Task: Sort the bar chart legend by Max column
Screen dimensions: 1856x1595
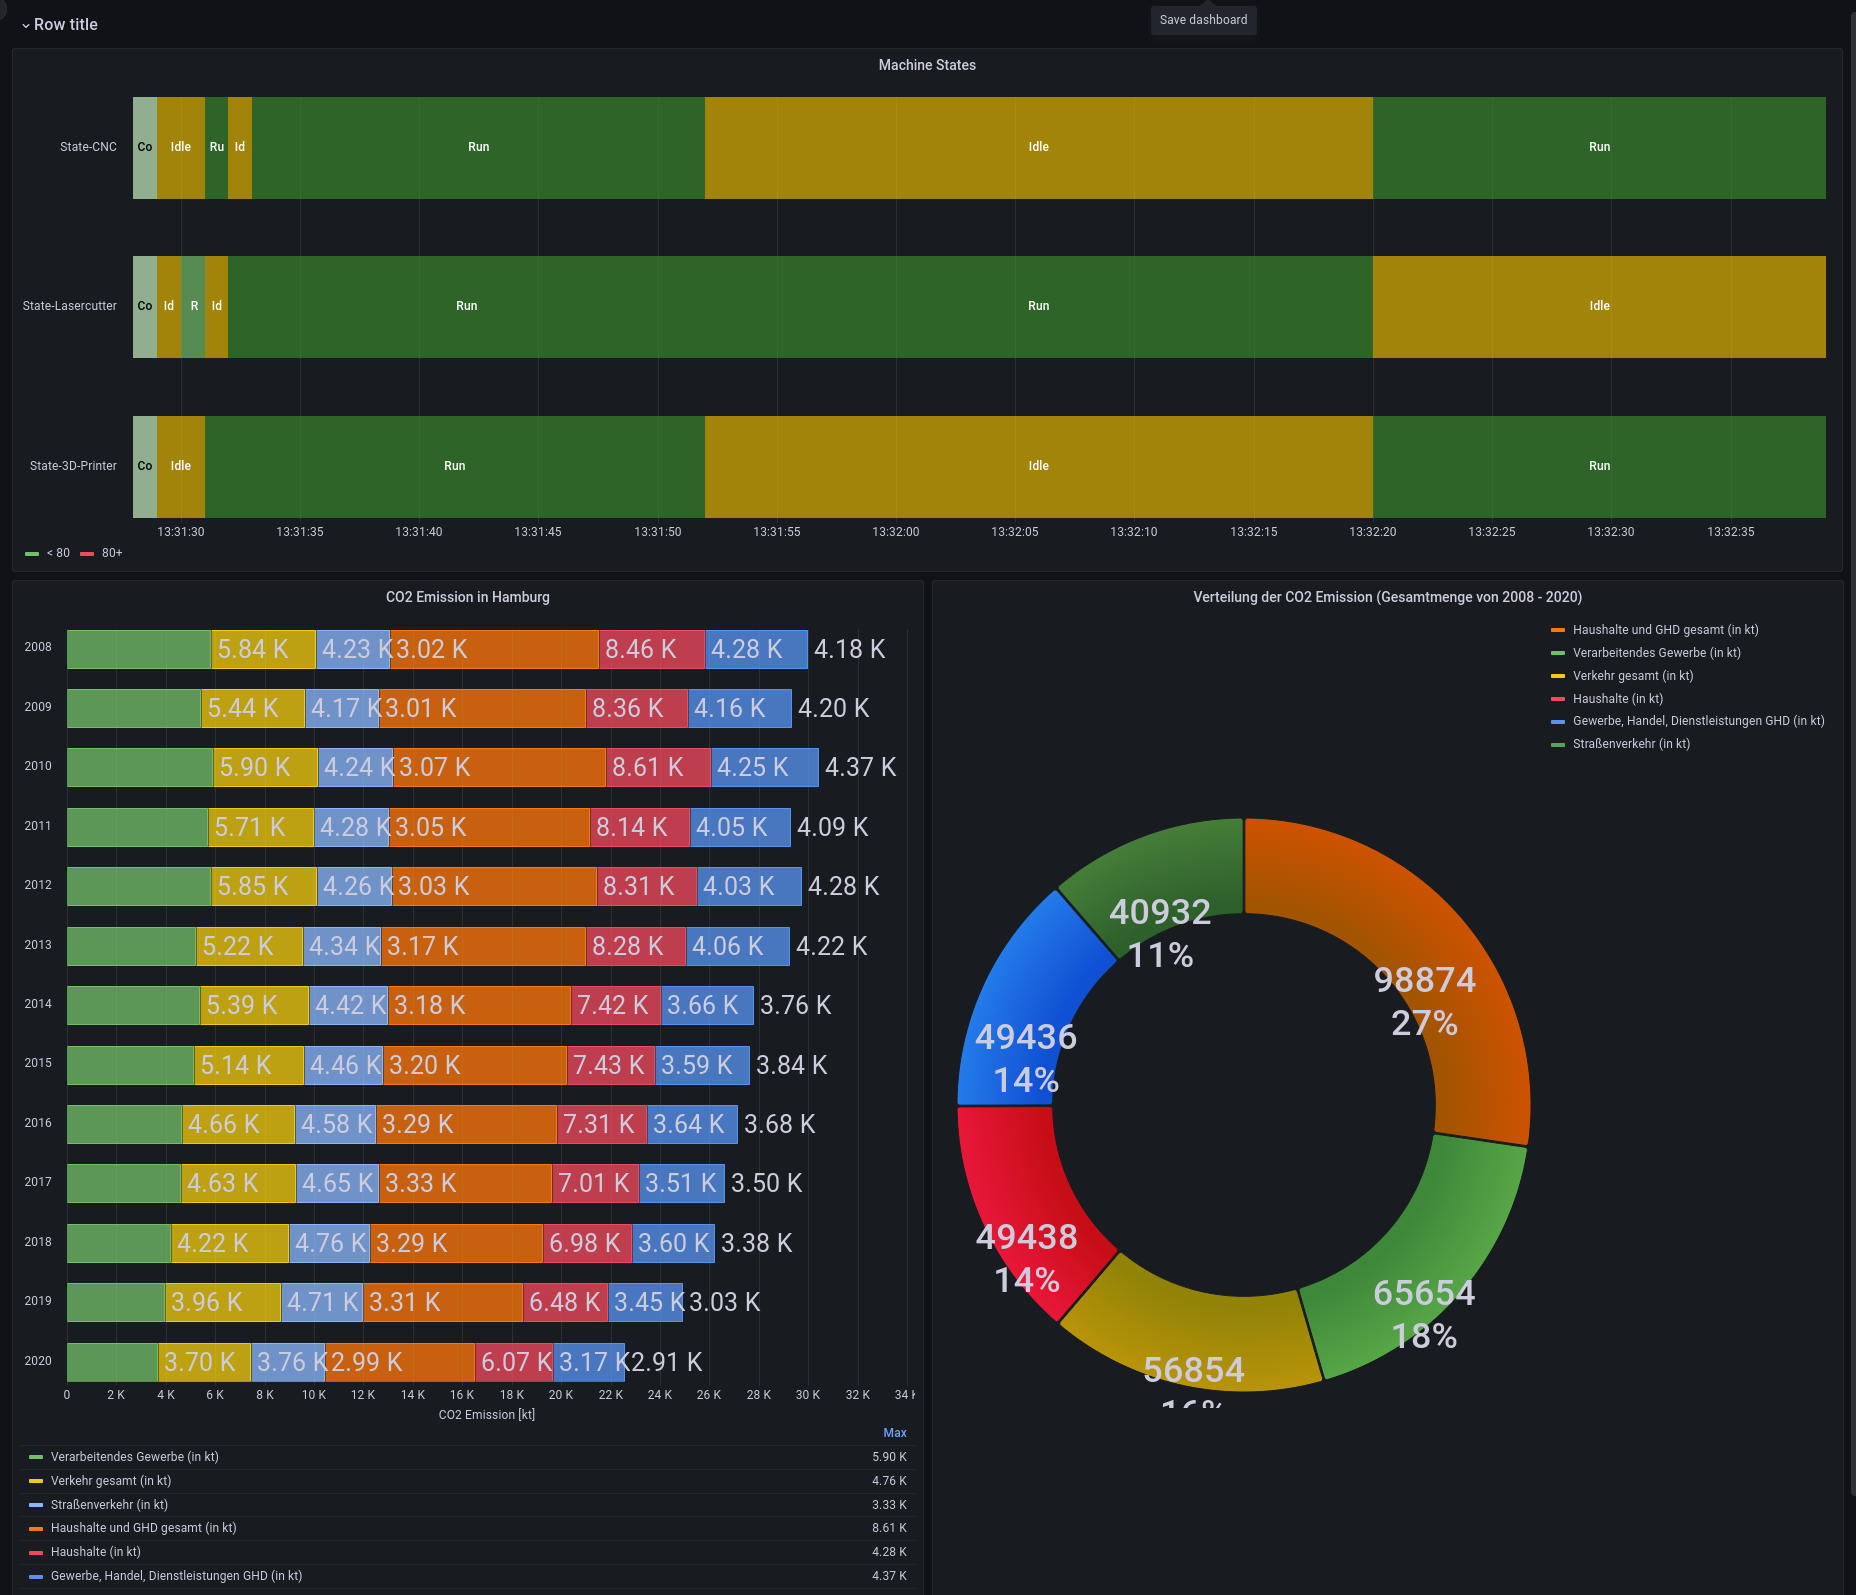Action: [x=894, y=1433]
